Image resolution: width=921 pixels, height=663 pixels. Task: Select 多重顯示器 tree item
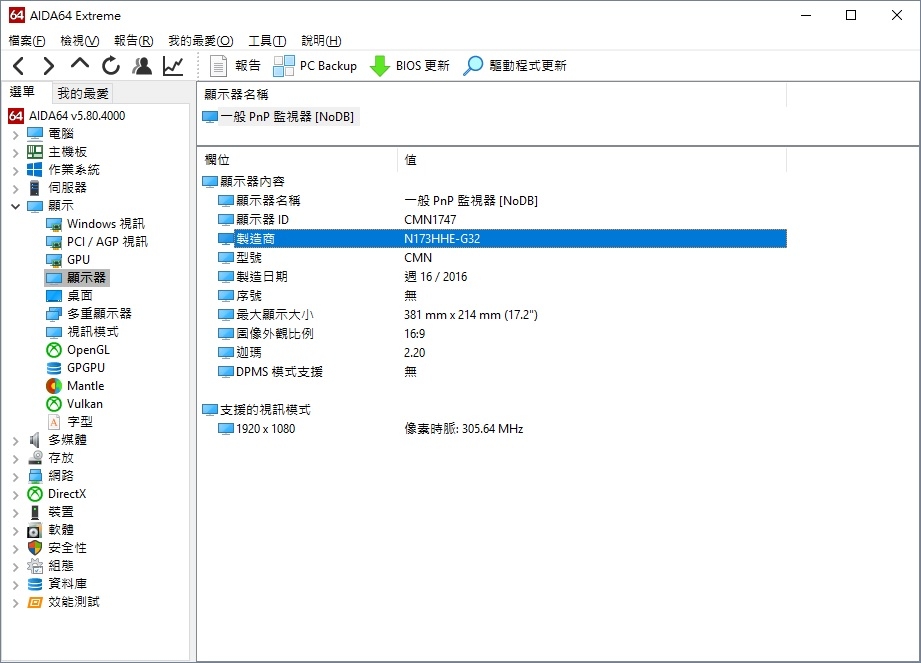[x=89, y=314]
